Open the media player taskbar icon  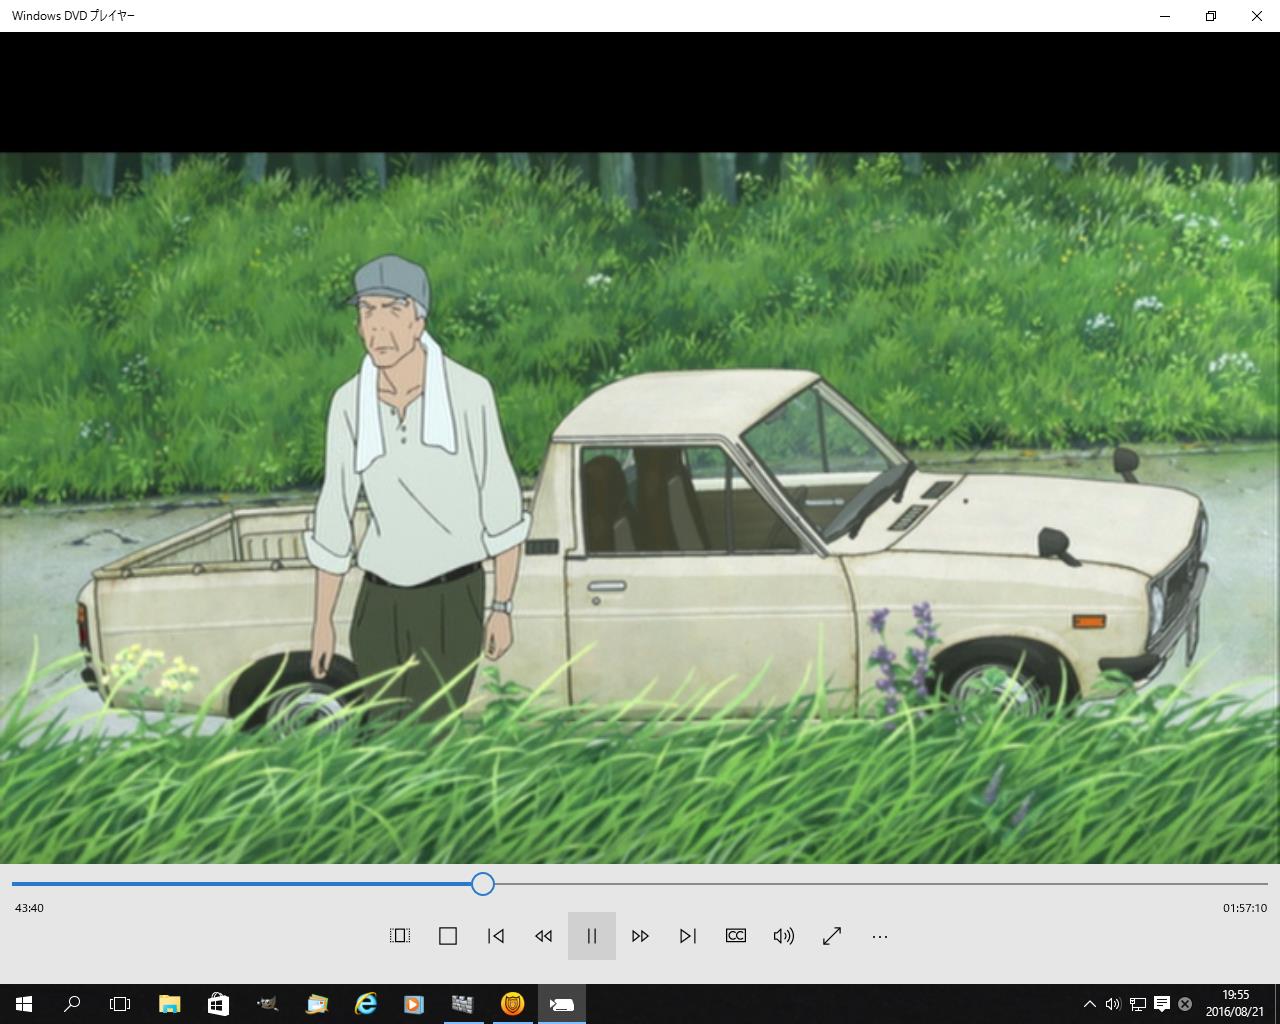click(414, 1004)
